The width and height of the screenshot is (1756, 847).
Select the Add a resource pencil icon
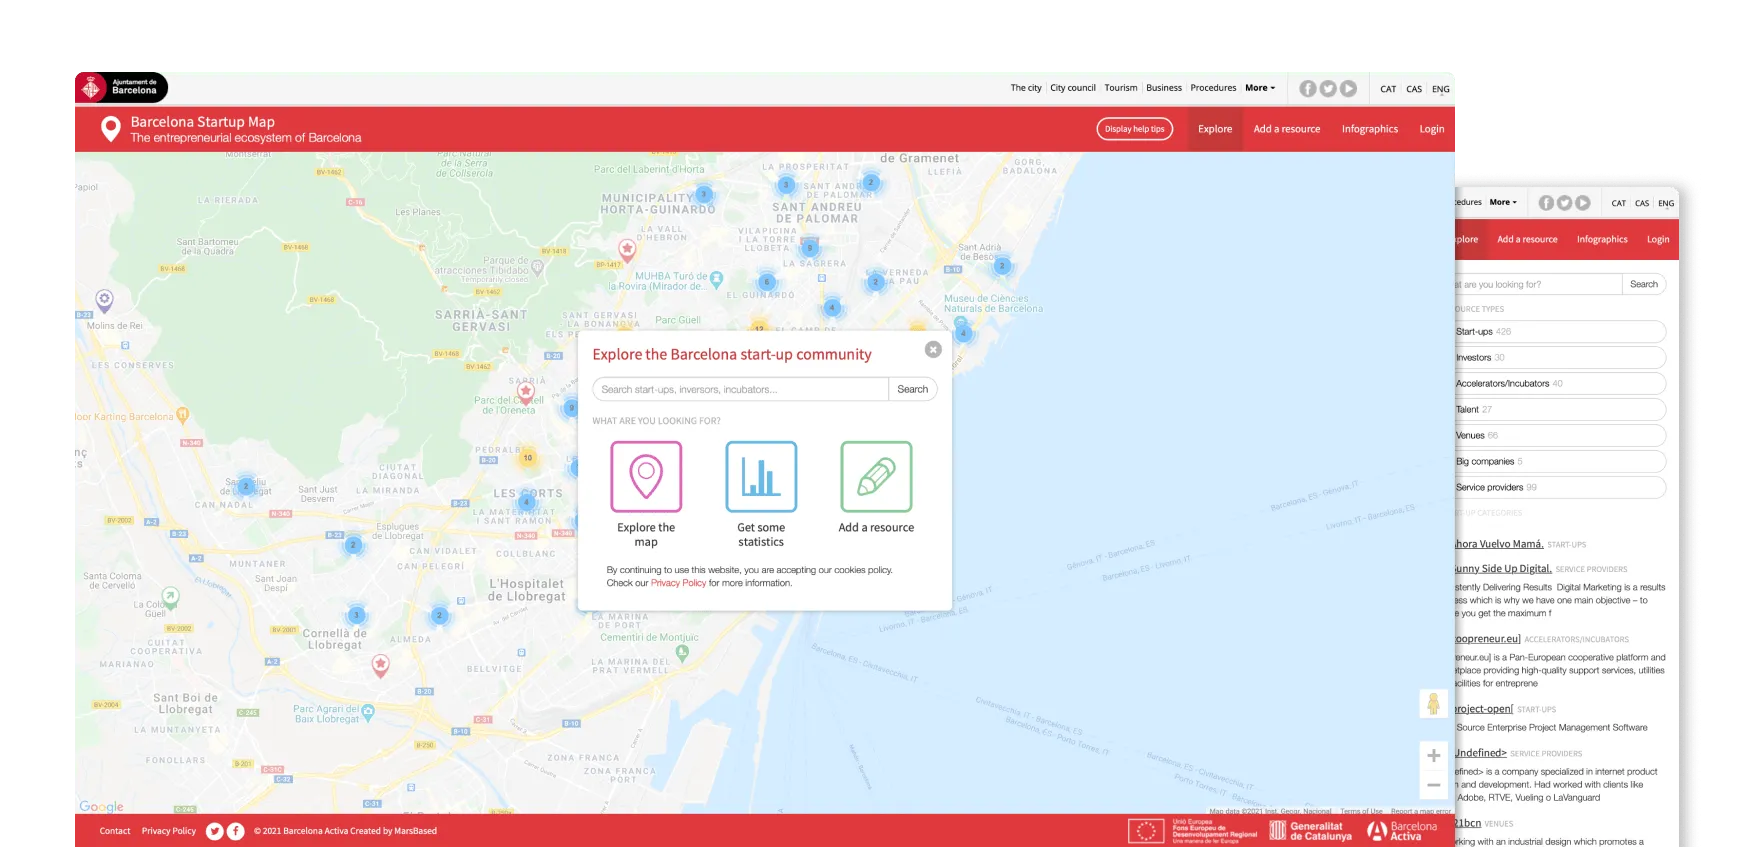876,477
